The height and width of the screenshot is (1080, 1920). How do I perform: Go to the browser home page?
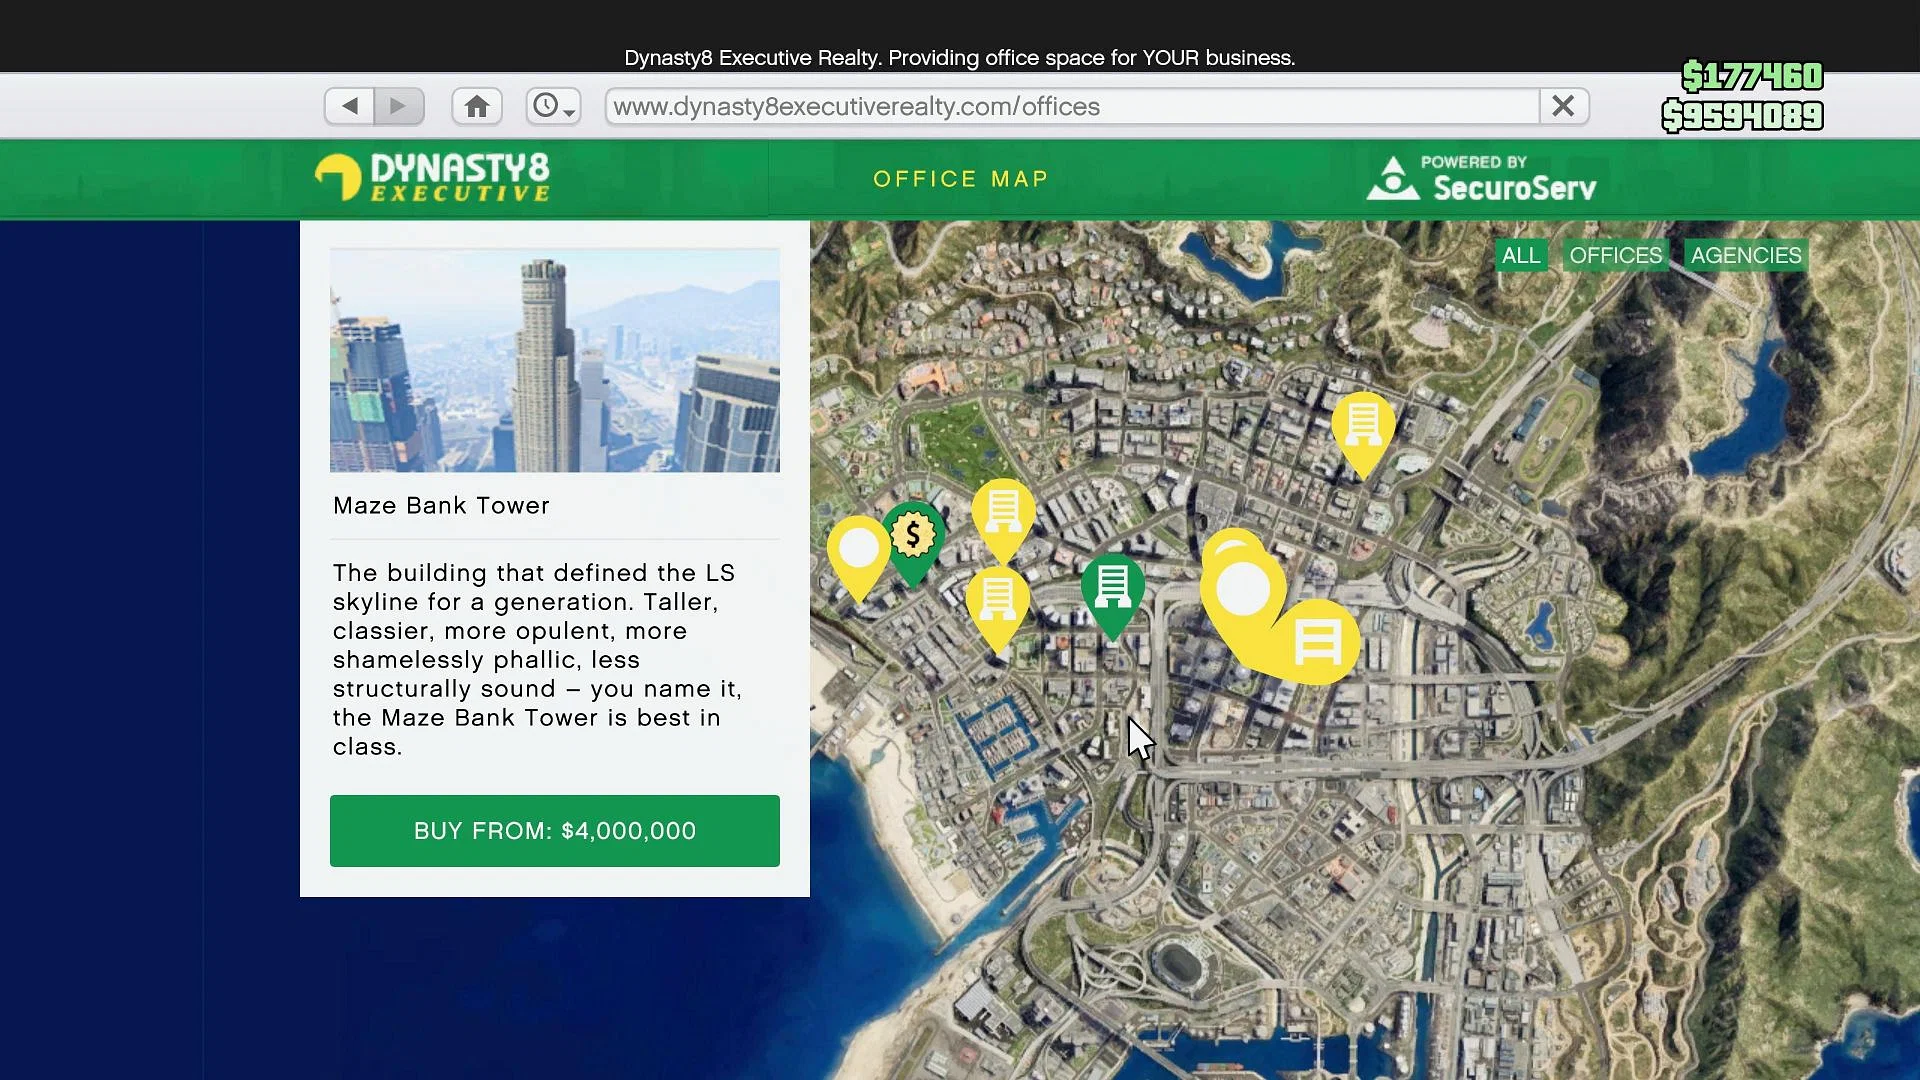(x=477, y=106)
